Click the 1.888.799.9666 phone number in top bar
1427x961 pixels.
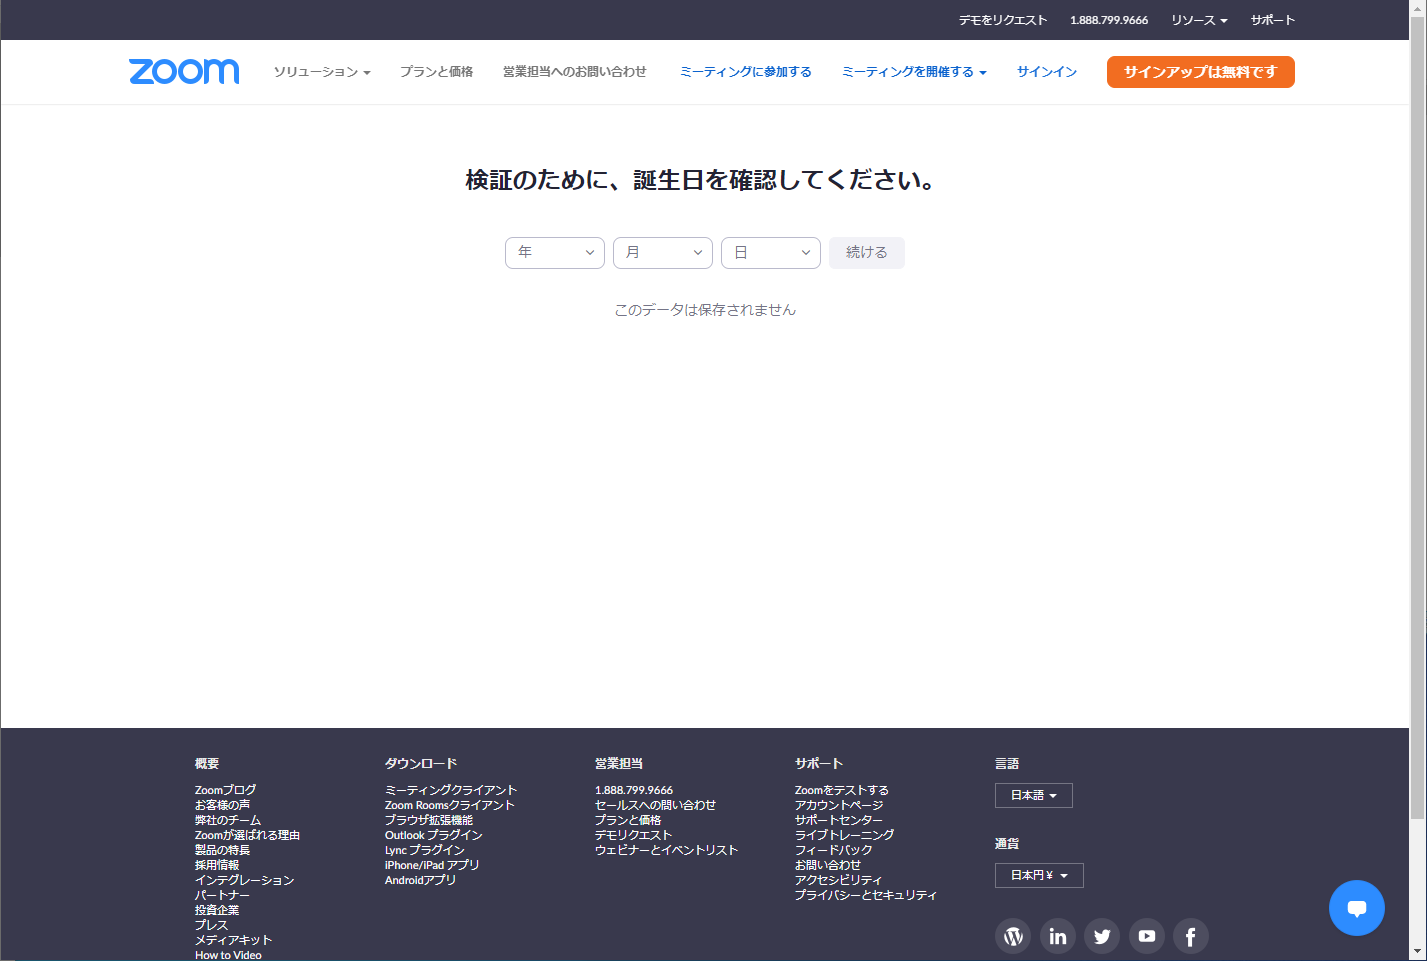tap(1109, 20)
